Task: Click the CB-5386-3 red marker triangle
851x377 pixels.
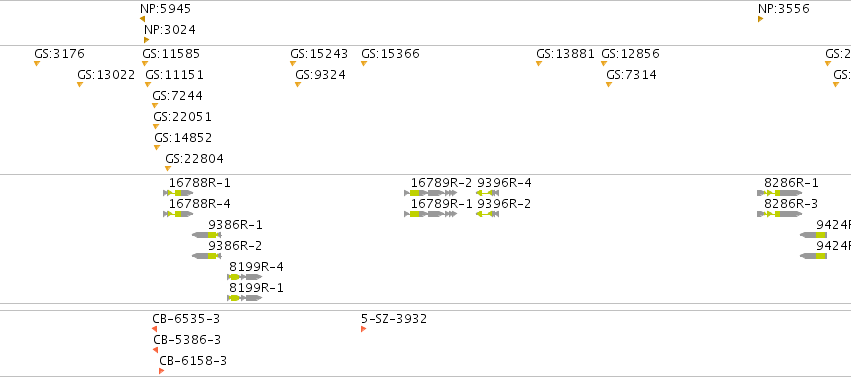Action: click(x=156, y=350)
